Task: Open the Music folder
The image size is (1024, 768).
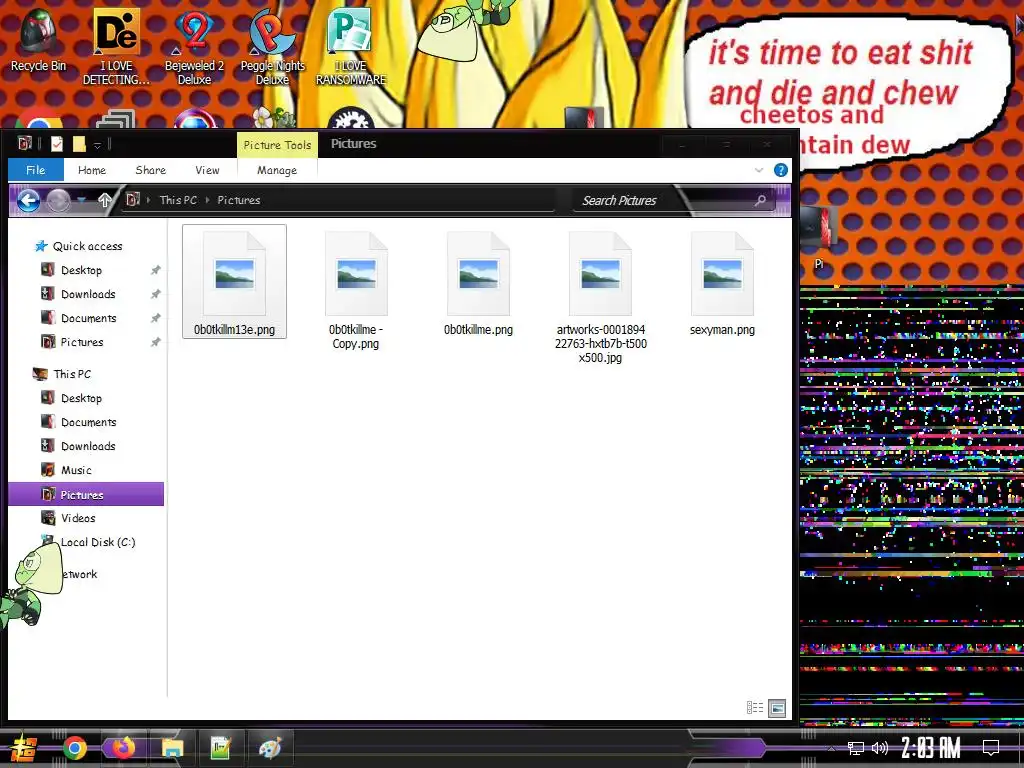Action: point(76,470)
